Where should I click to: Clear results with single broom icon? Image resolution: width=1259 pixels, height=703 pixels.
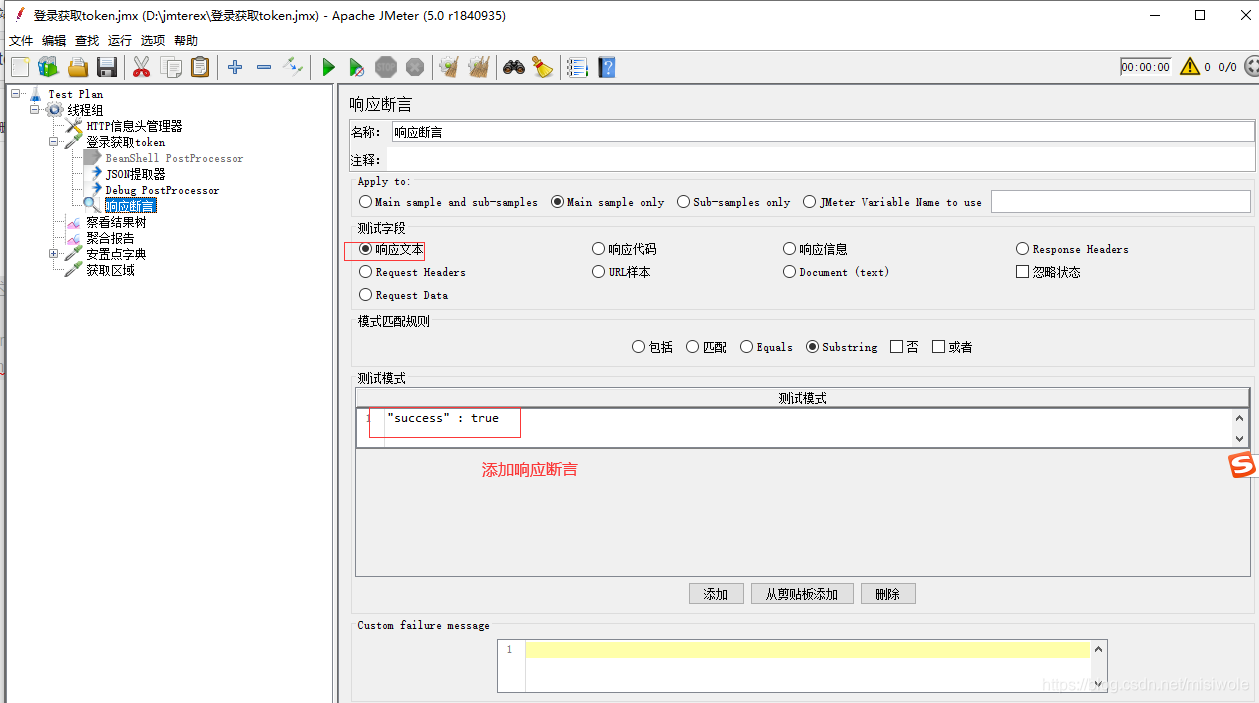coord(449,67)
